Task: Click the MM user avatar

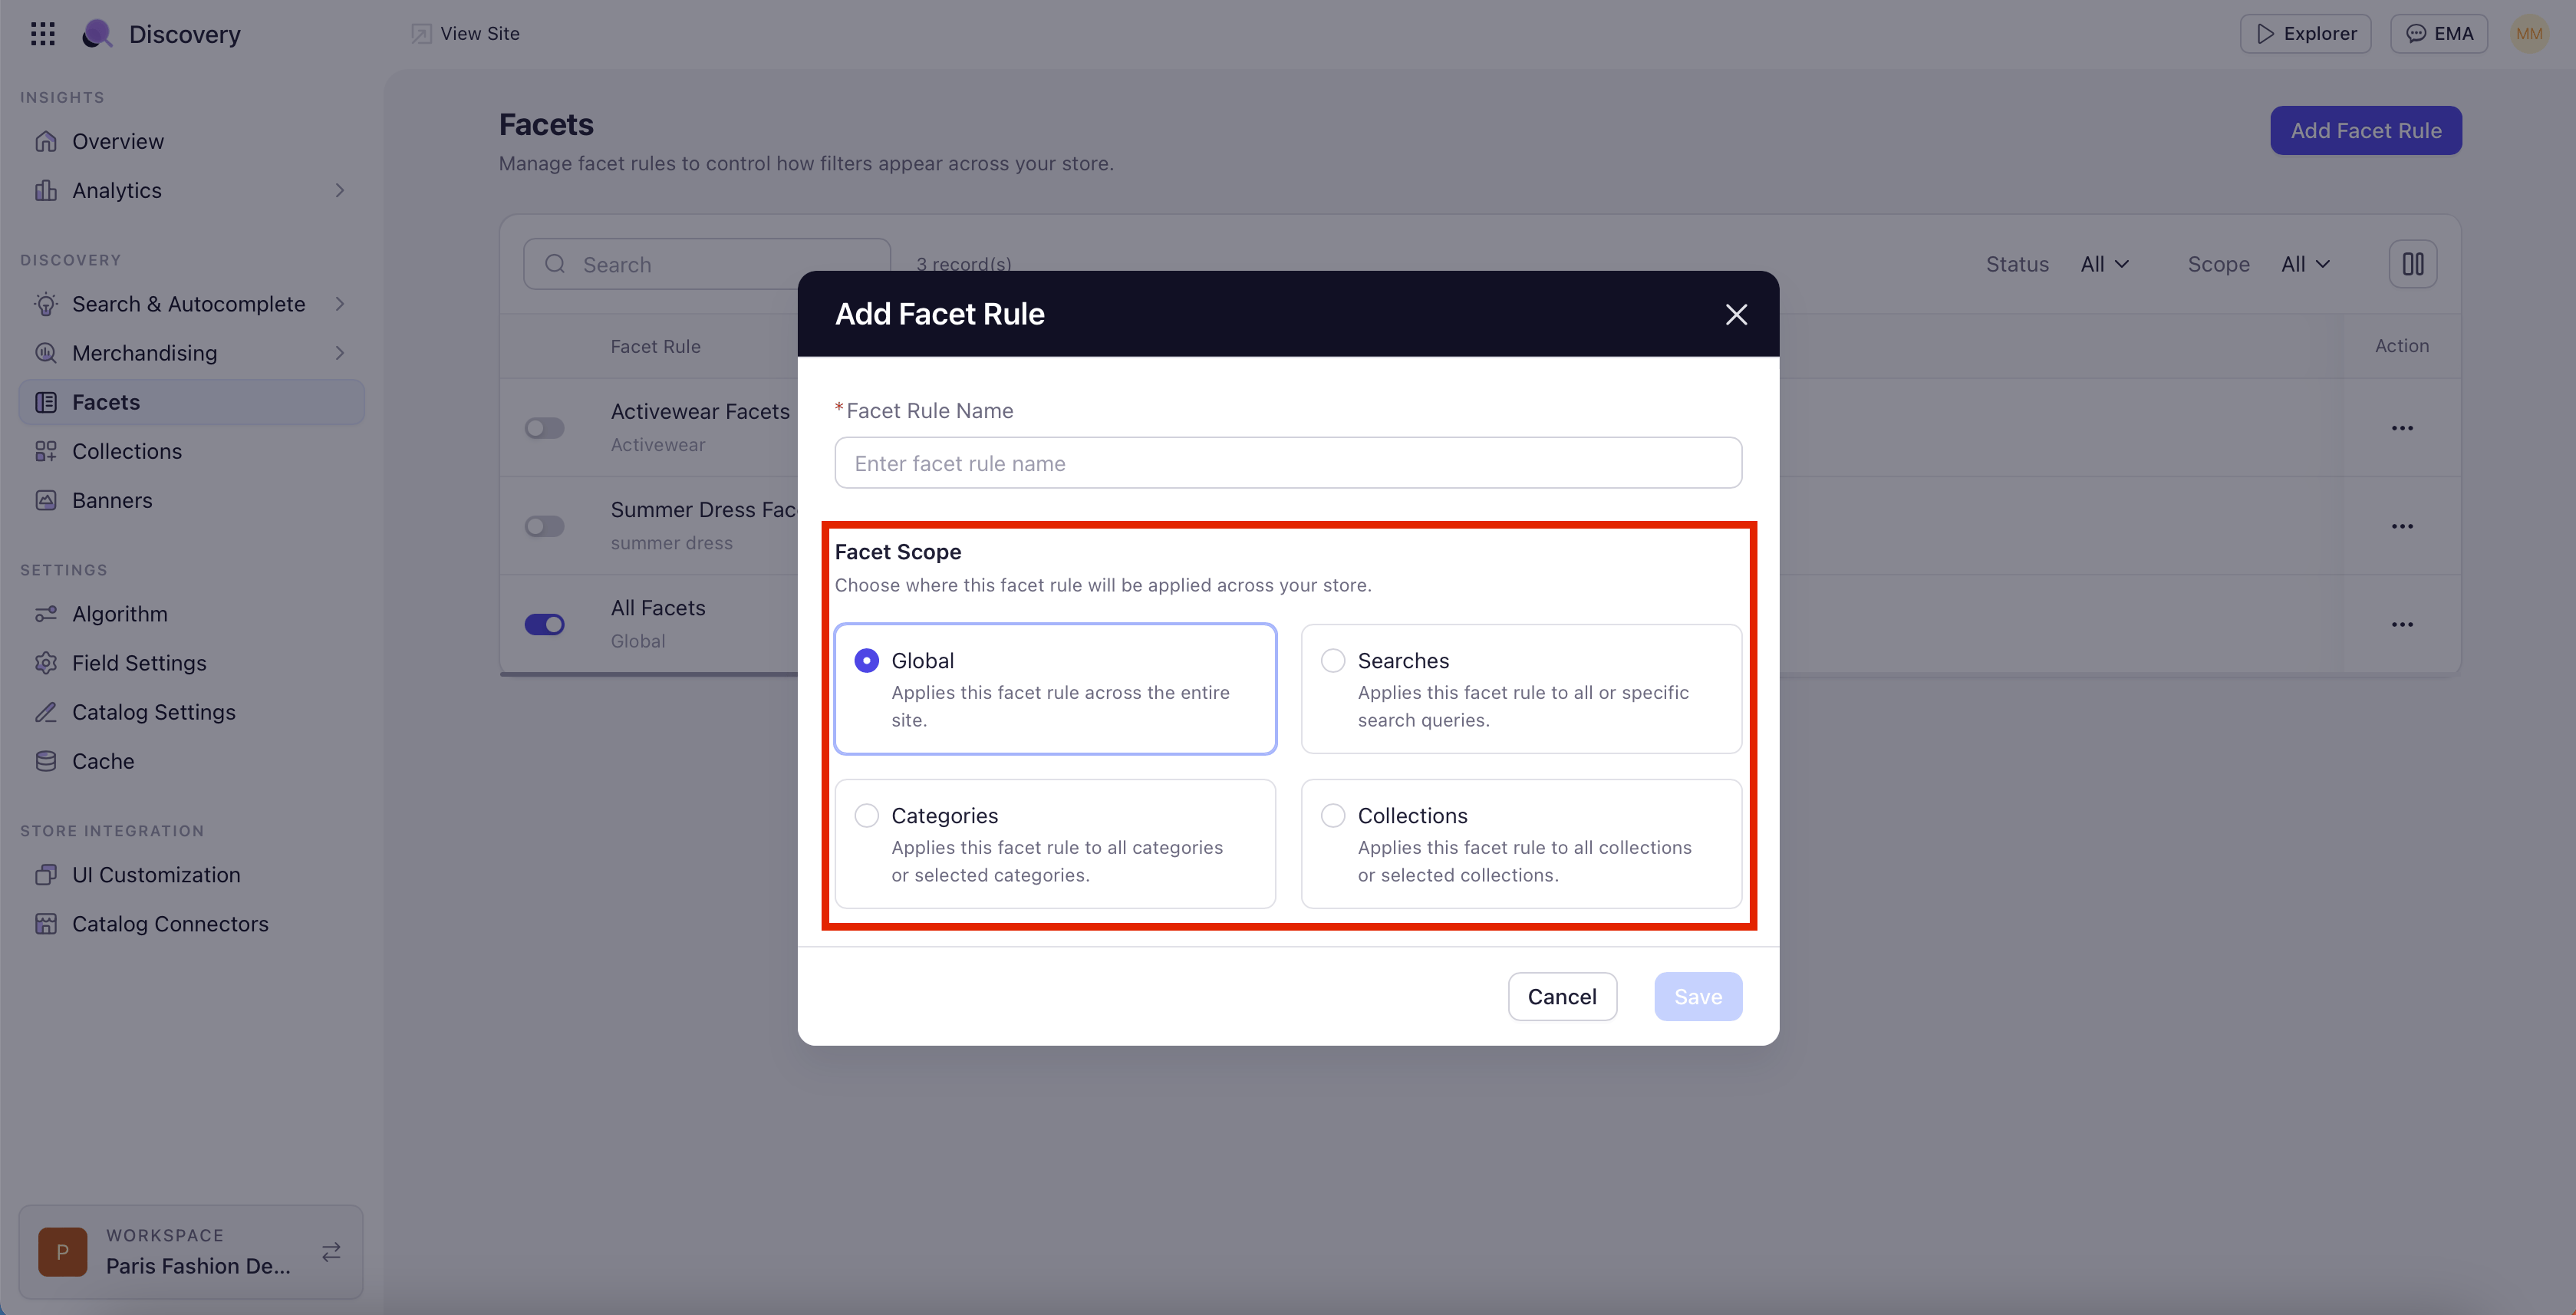Action: click(2529, 34)
